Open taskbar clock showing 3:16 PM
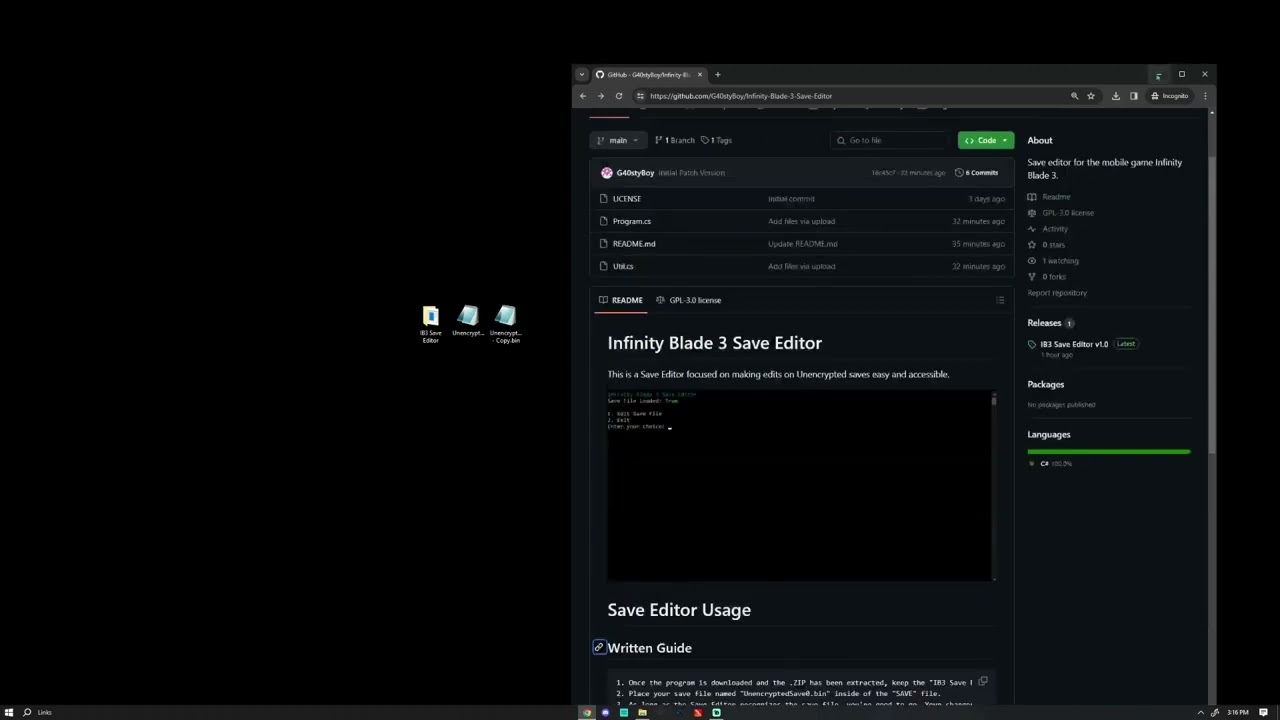Image resolution: width=1280 pixels, height=720 pixels. 1238,712
